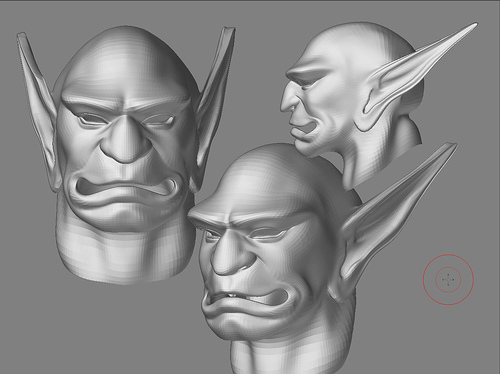Click the nose of the side-profile head
This screenshot has width=500, height=374.
click(x=289, y=100)
